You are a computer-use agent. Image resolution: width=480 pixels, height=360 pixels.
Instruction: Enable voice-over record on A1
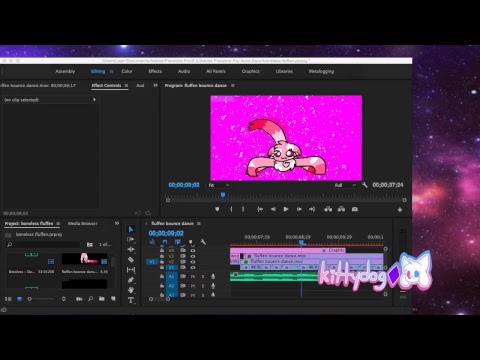coord(213,276)
